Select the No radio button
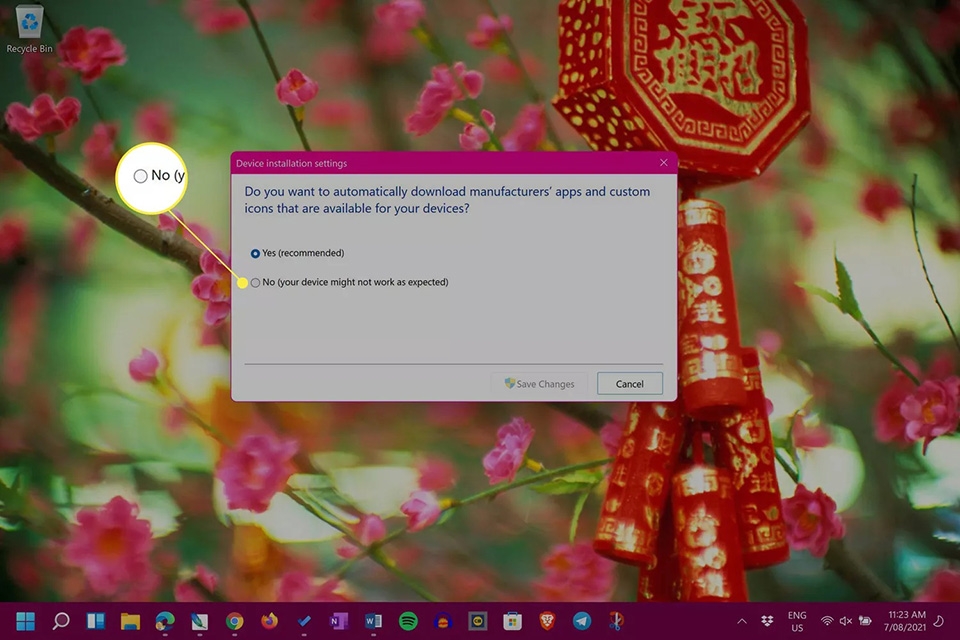This screenshot has width=960, height=640. [255, 282]
